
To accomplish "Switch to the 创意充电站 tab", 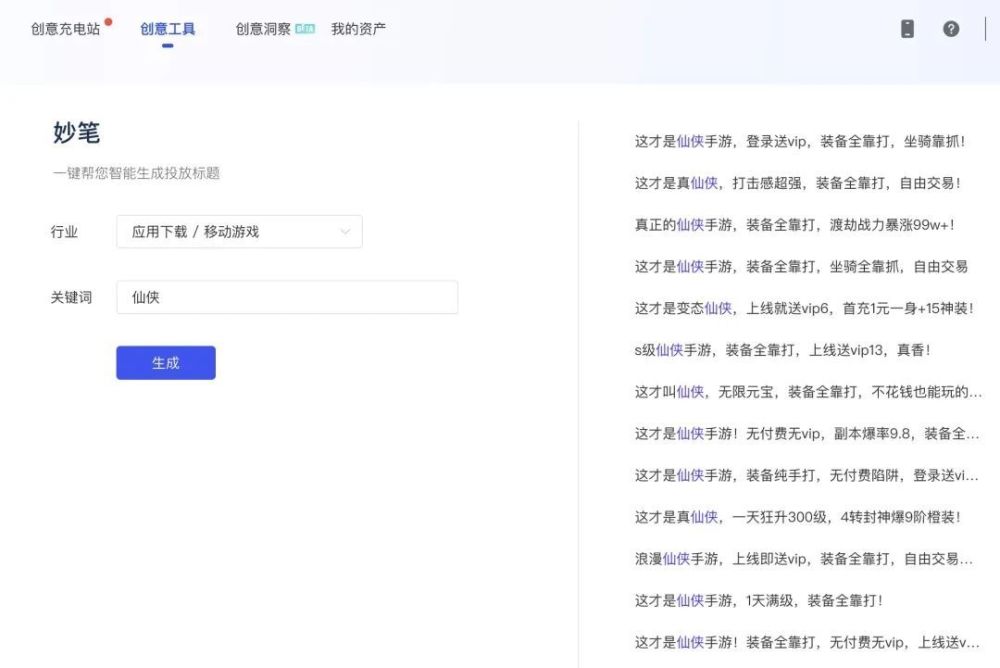I will (x=62, y=30).
